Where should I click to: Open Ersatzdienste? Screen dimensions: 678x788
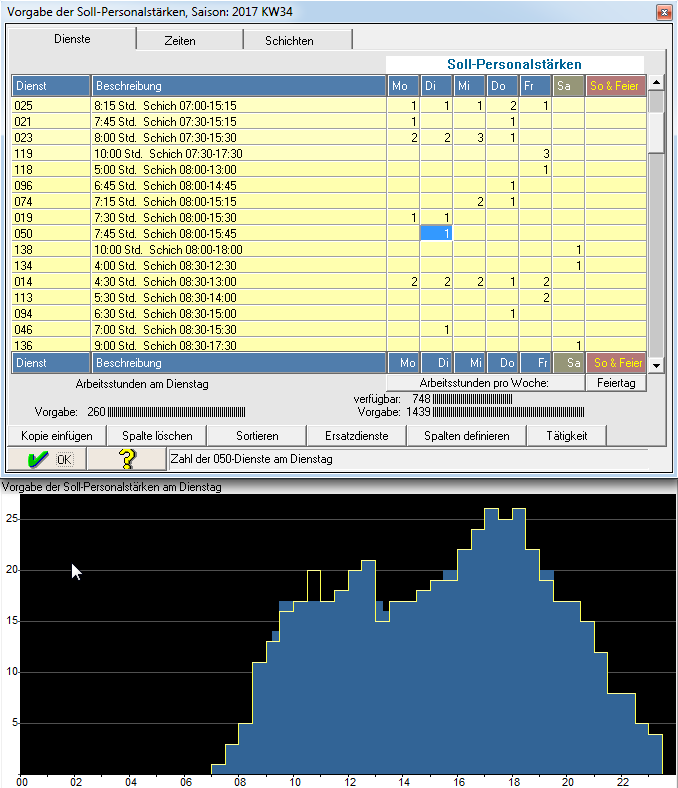tap(357, 436)
